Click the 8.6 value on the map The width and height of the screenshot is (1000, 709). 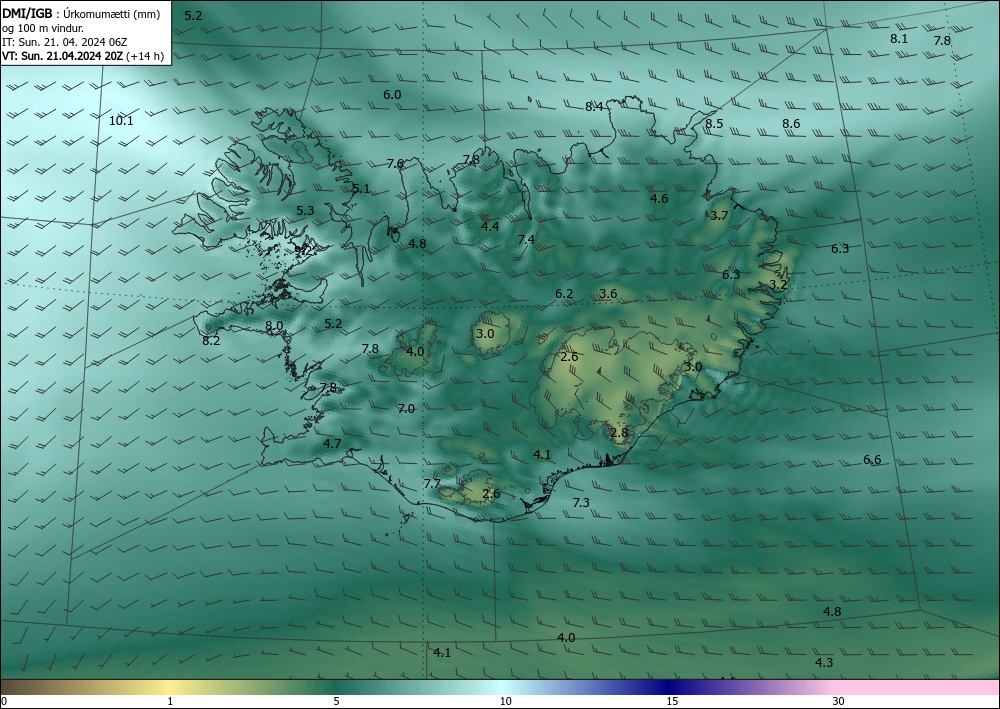(791, 124)
